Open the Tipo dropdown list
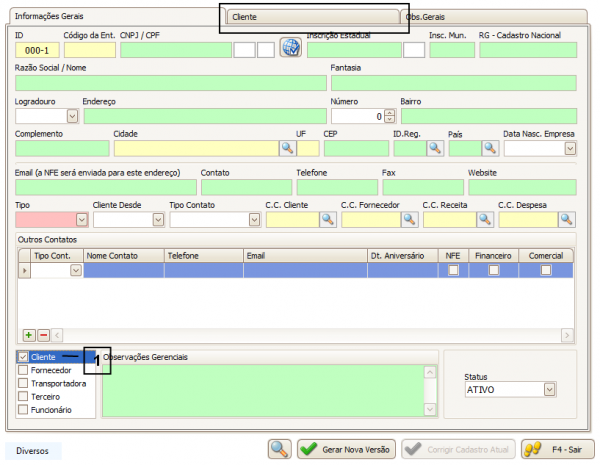The image size is (600, 465). click(81, 219)
